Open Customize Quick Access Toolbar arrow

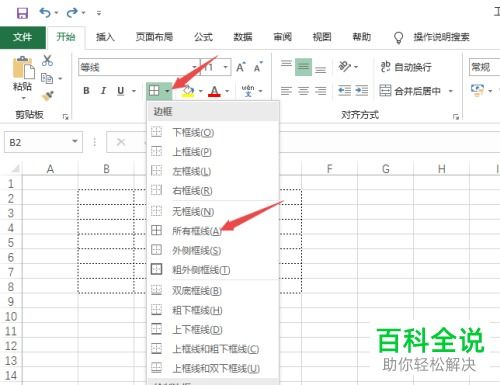(99, 13)
